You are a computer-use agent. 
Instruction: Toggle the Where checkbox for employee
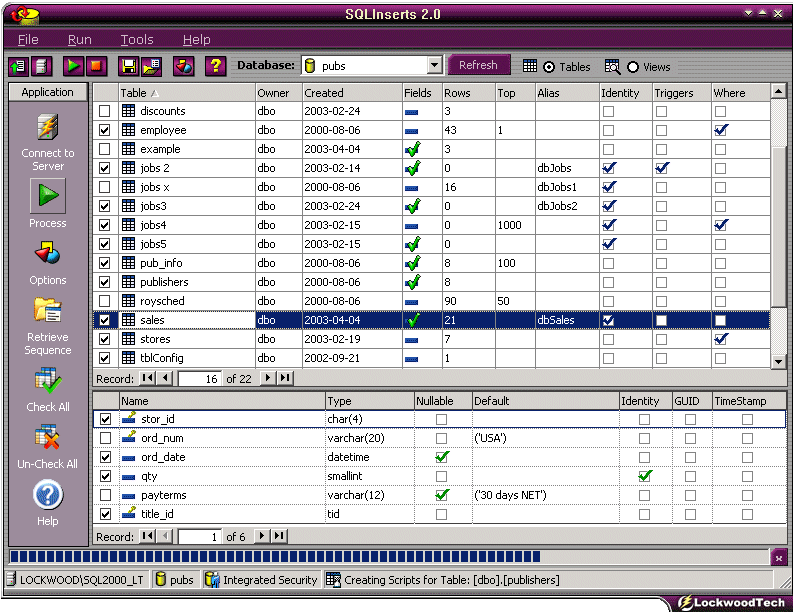coord(721,130)
